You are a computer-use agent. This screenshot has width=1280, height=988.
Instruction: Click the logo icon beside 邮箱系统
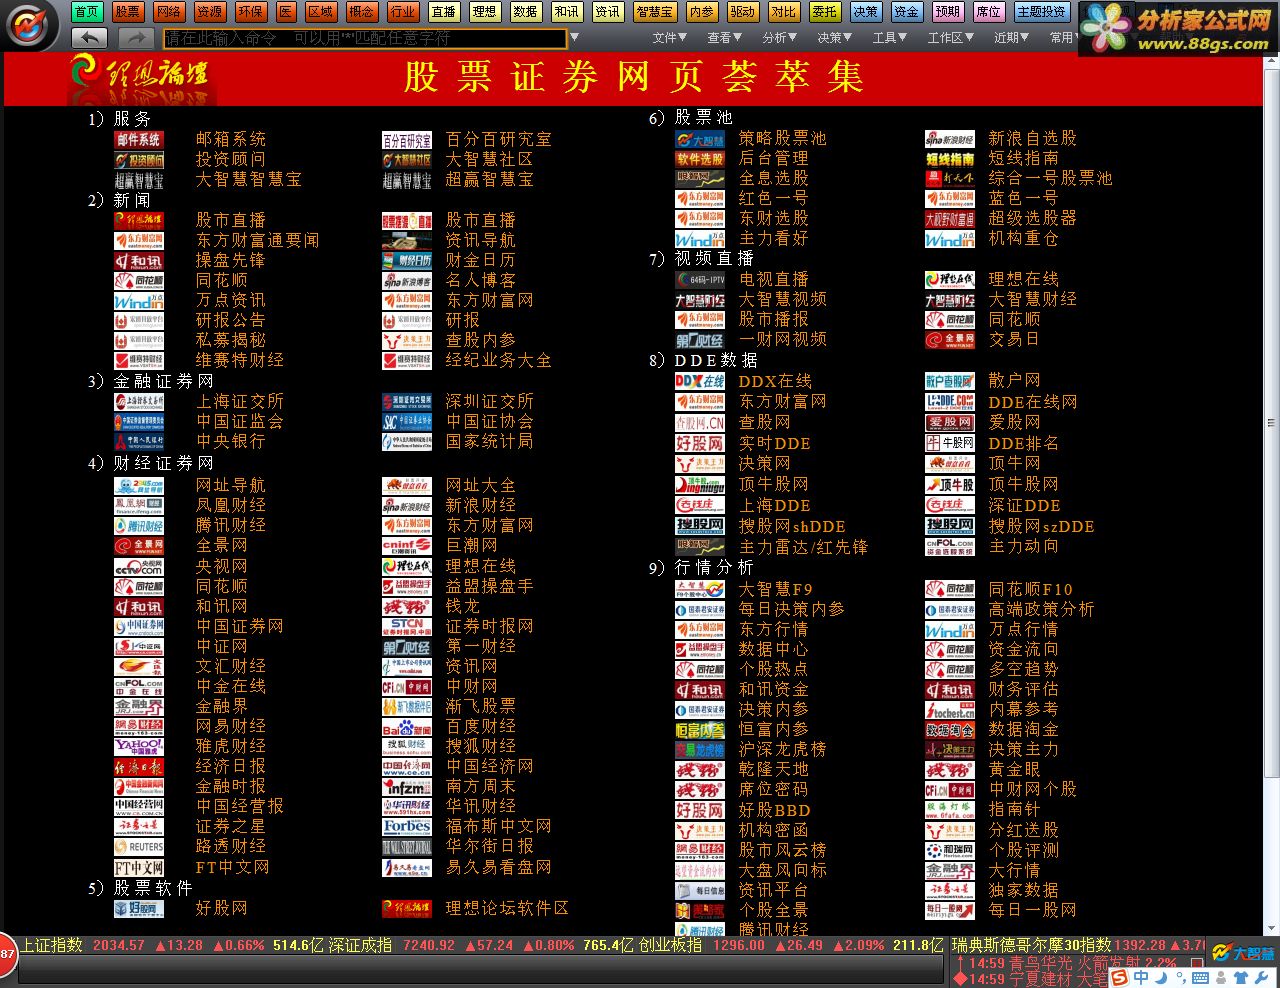[x=139, y=140]
